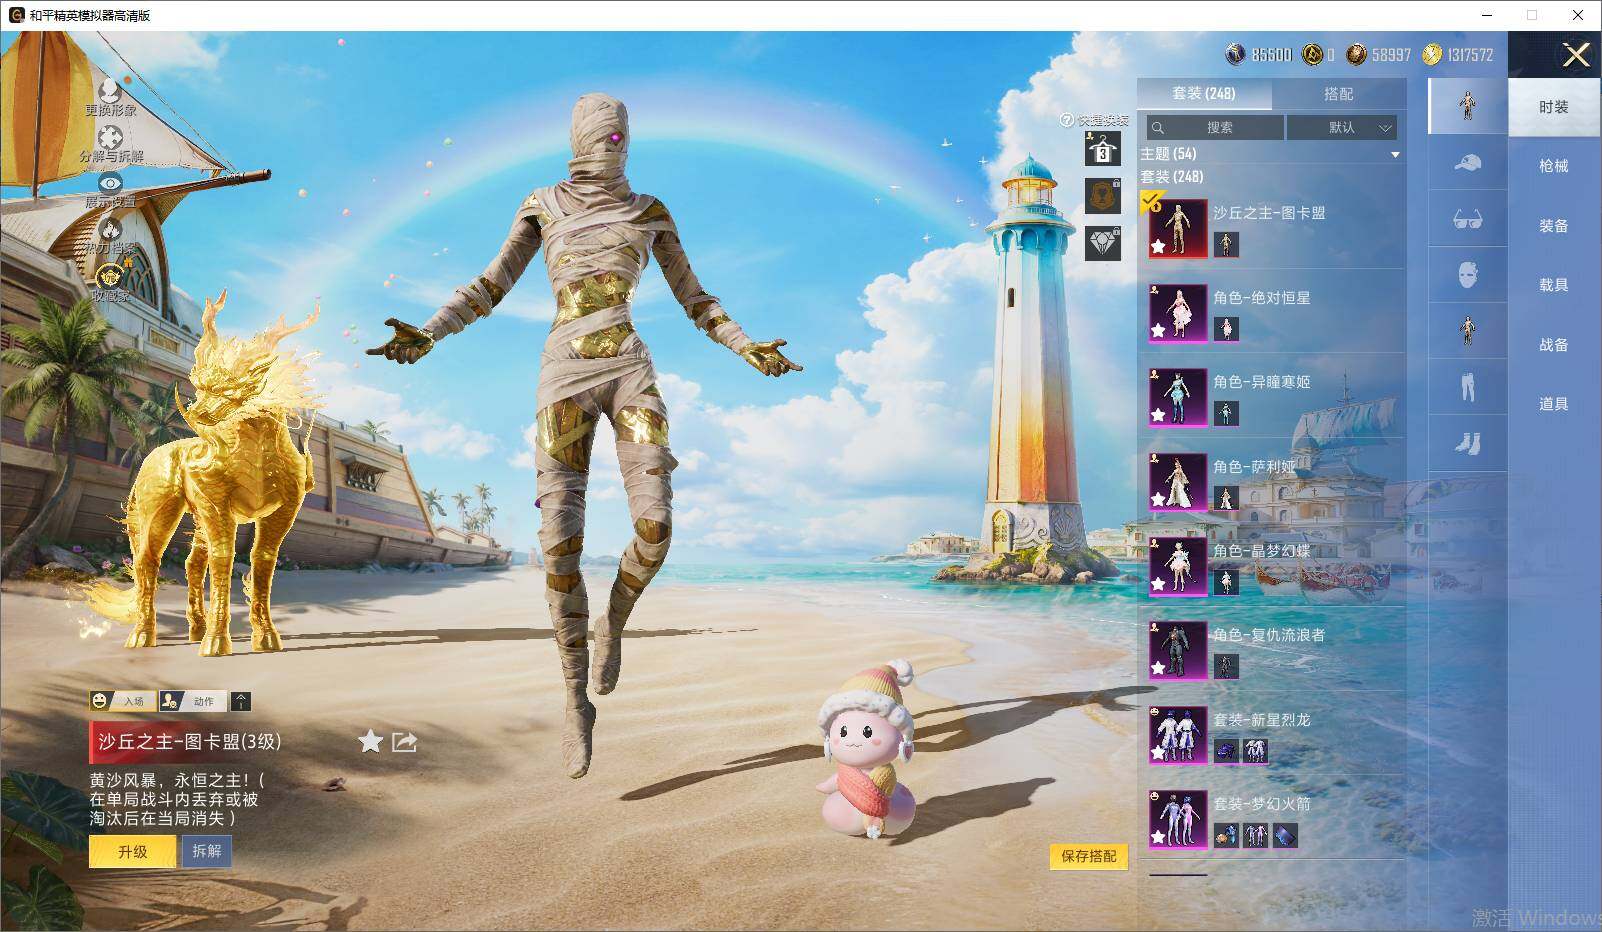
Task: Select the 角色-复仇流浪者 outfit thumbnail
Action: click(1177, 650)
